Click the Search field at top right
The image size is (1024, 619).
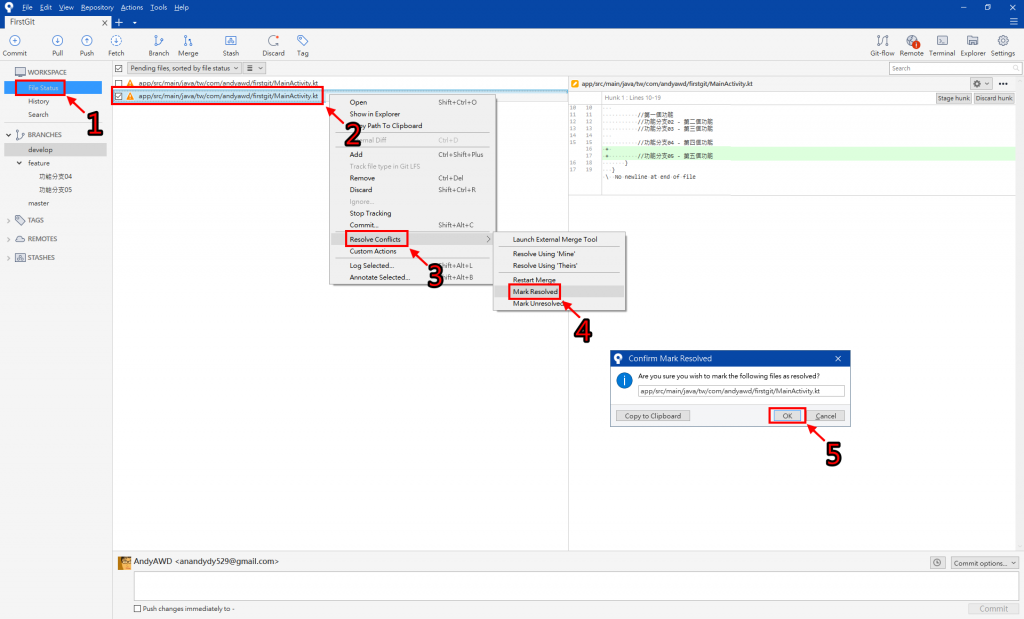pos(954,68)
